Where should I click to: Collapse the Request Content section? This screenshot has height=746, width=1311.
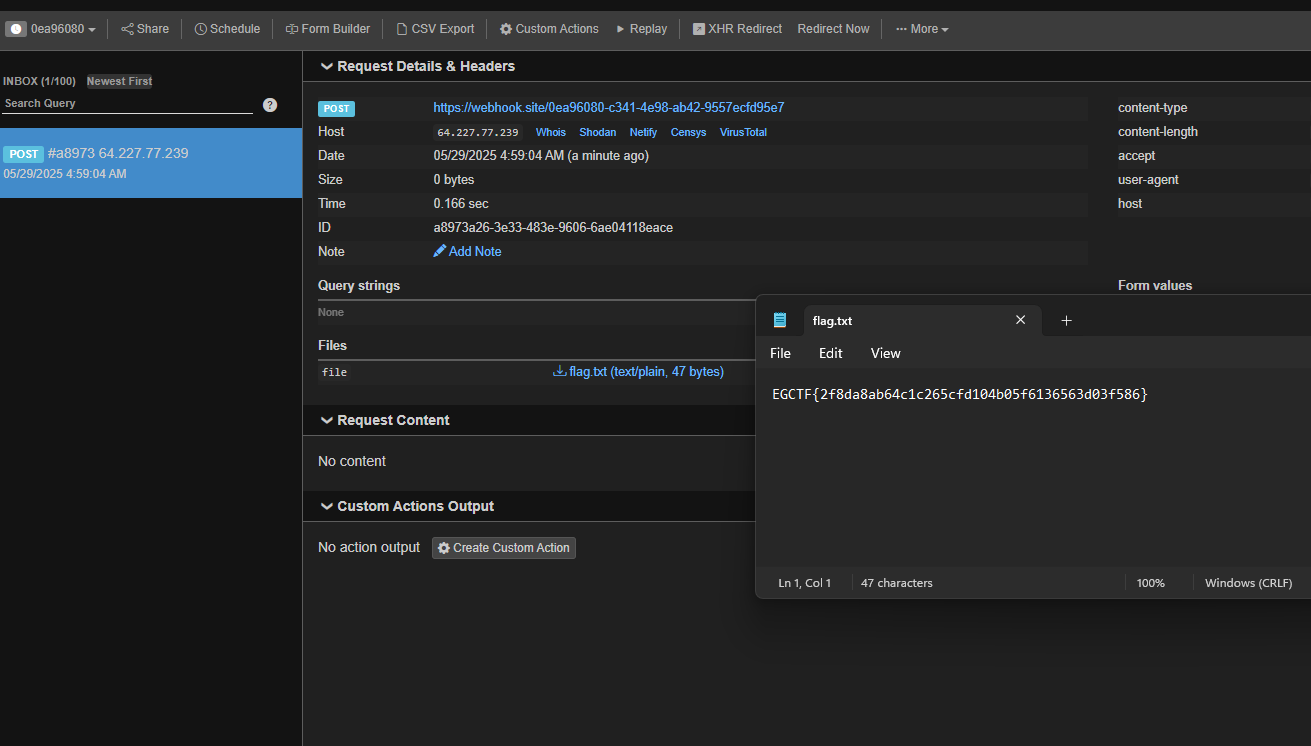(x=385, y=420)
